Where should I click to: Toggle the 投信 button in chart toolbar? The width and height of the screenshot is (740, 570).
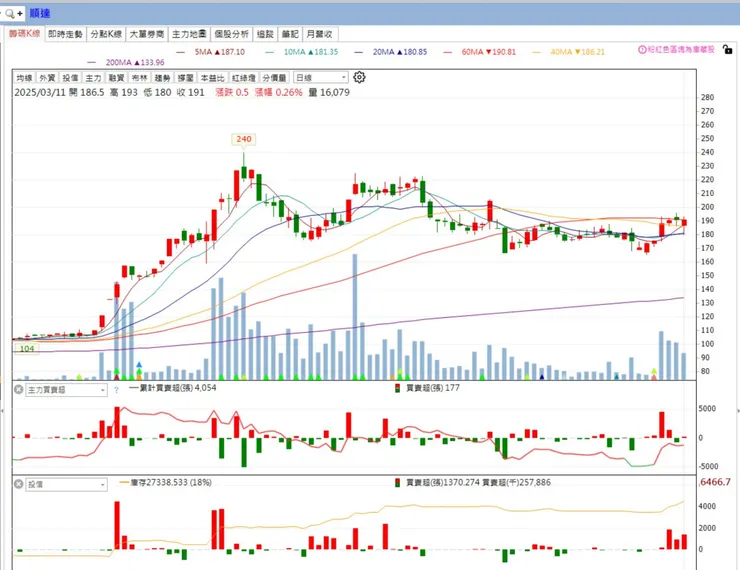pos(70,78)
